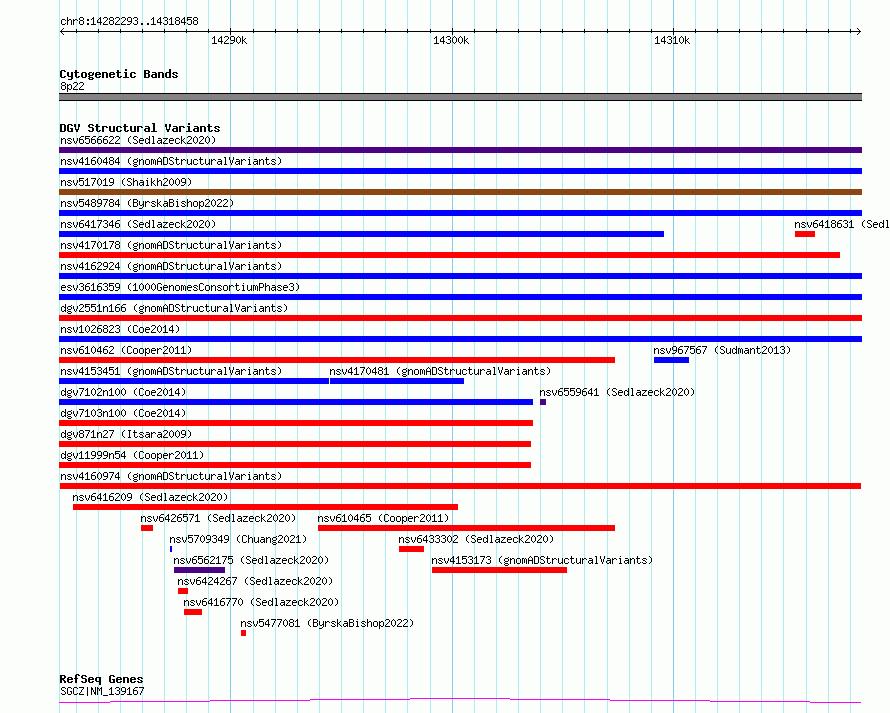890x713 pixels.
Task: Open dgv2551n166 gnomAD variant label
Action: tap(174, 308)
